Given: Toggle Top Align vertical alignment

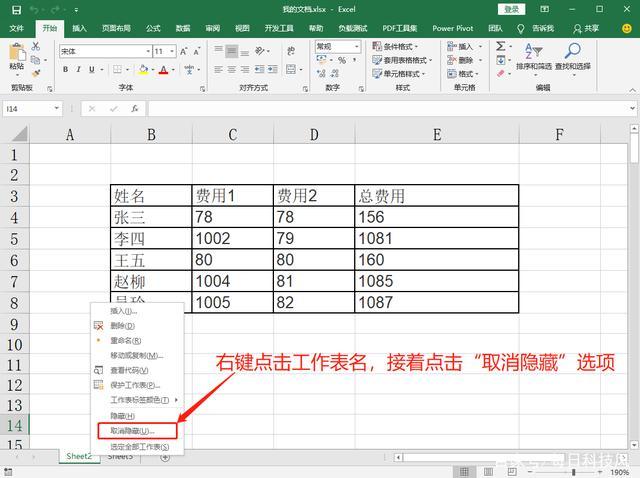Looking at the screenshot, I should click(x=219, y=51).
